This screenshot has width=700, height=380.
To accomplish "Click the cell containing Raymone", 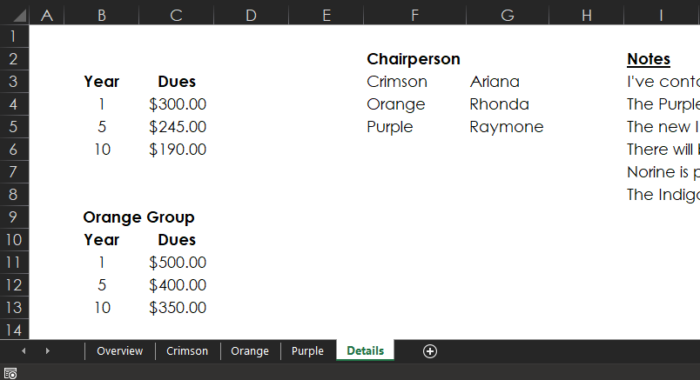I will click(x=508, y=127).
